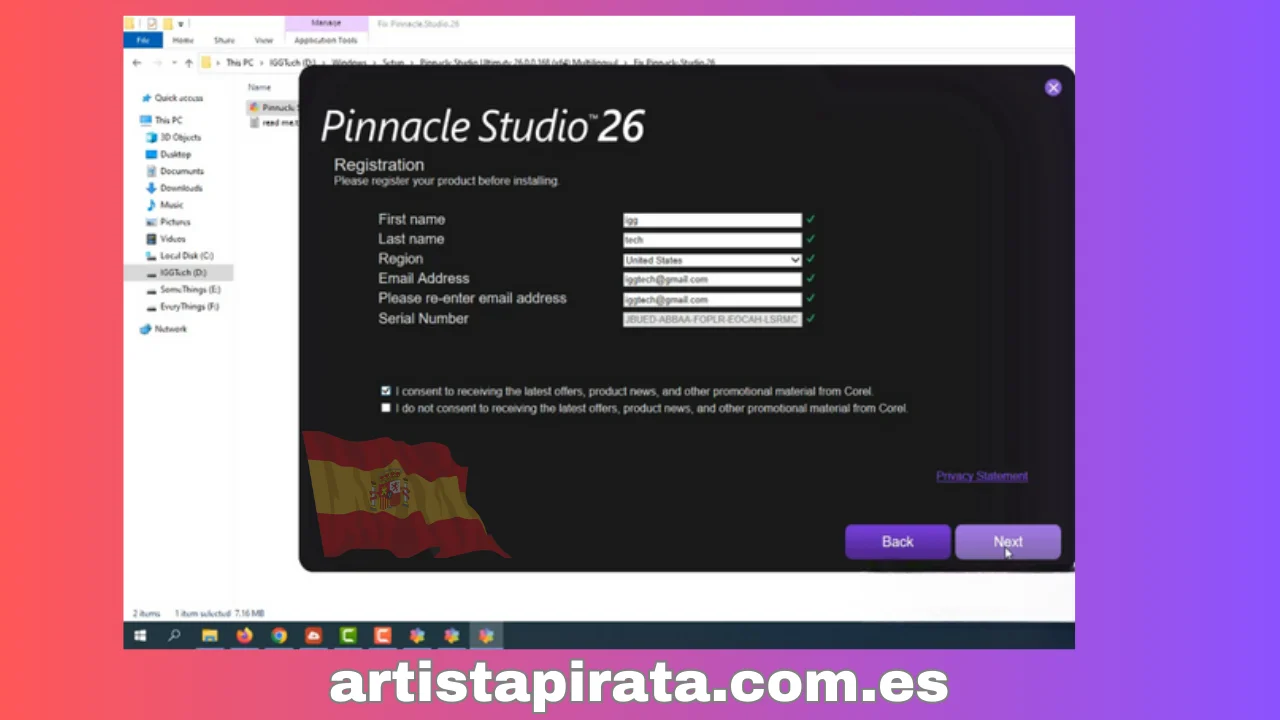
Task: Open the Share ribbon tab
Action: (x=224, y=40)
